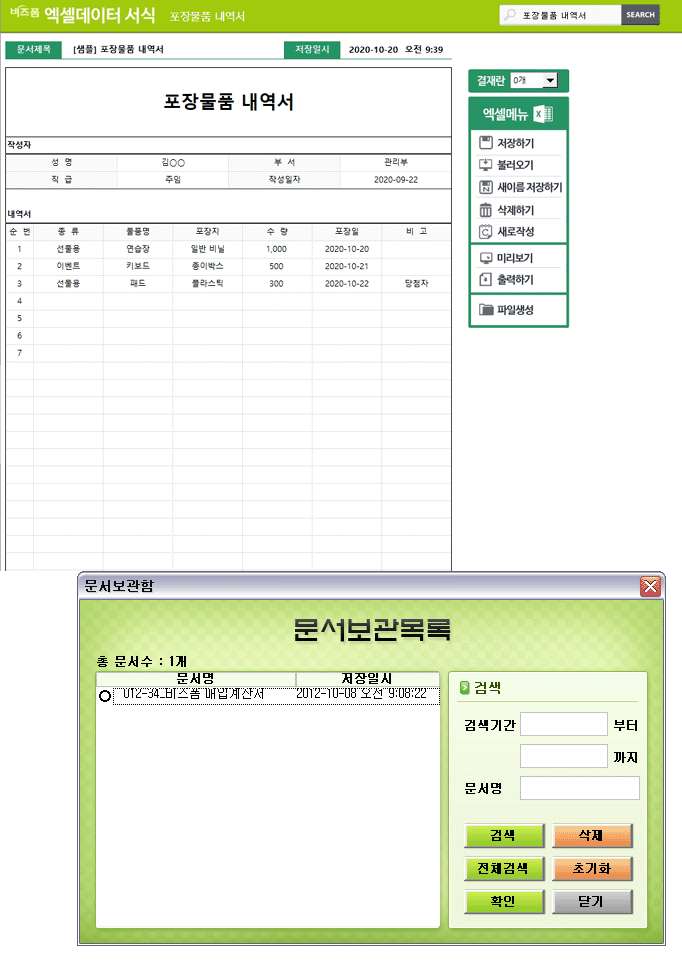Choose 새로작성 in the Excel menu

[x=515, y=231]
